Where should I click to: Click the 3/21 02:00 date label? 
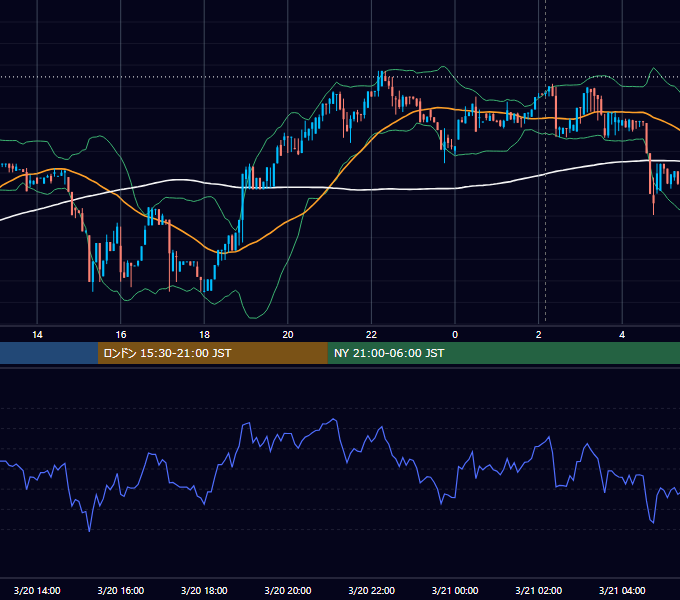(539, 590)
